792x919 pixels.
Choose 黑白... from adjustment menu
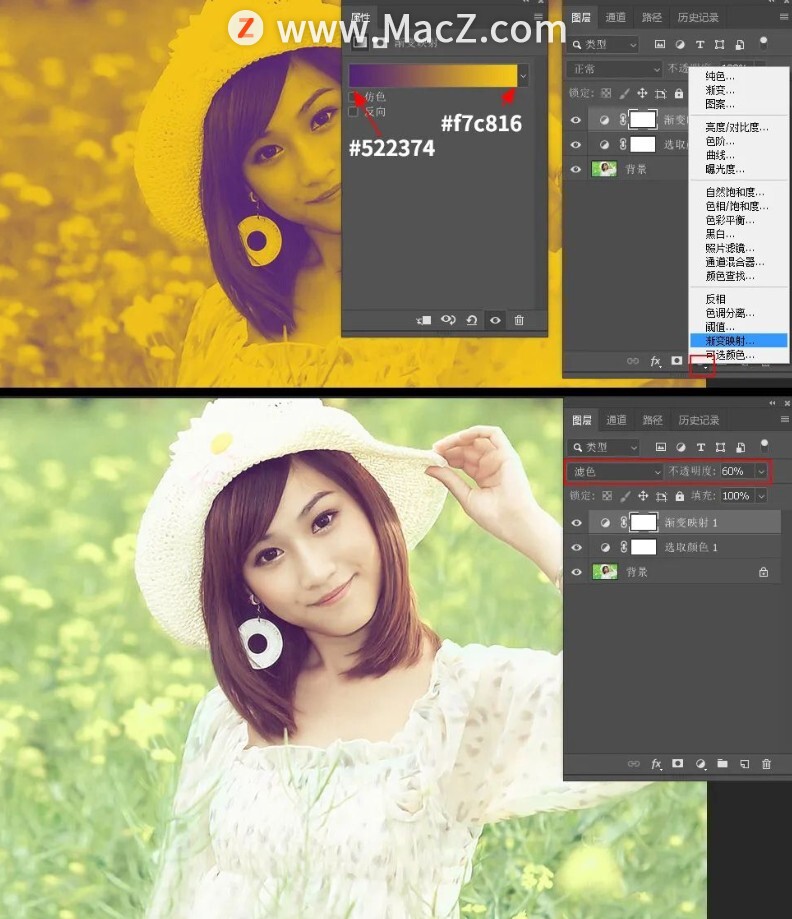[739, 234]
